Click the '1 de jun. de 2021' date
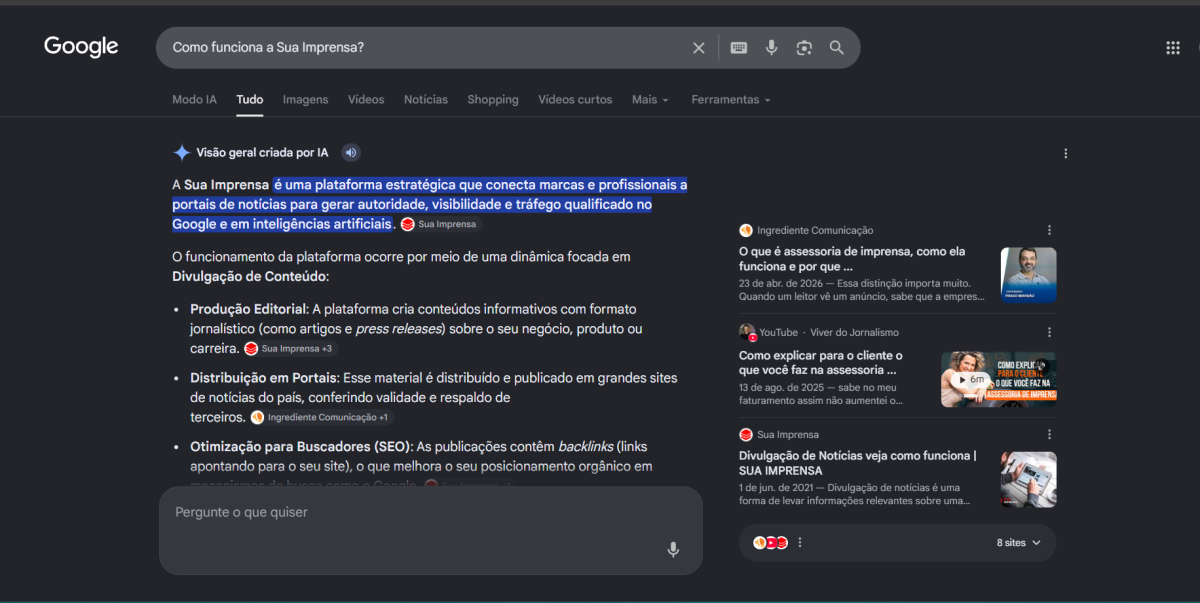The width and height of the screenshot is (1200, 603). click(775, 487)
